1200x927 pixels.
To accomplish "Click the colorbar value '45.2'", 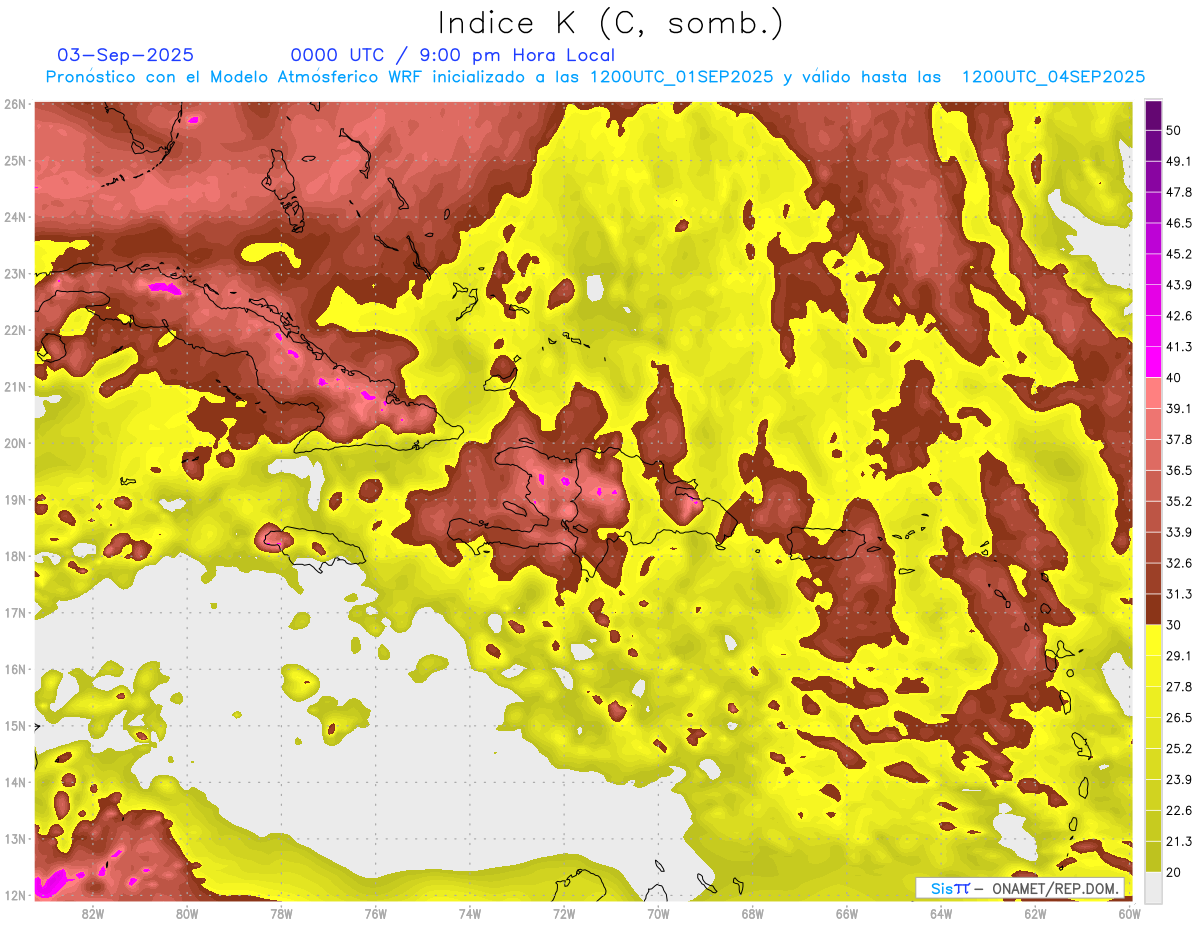I will [x=1178, y=254].
